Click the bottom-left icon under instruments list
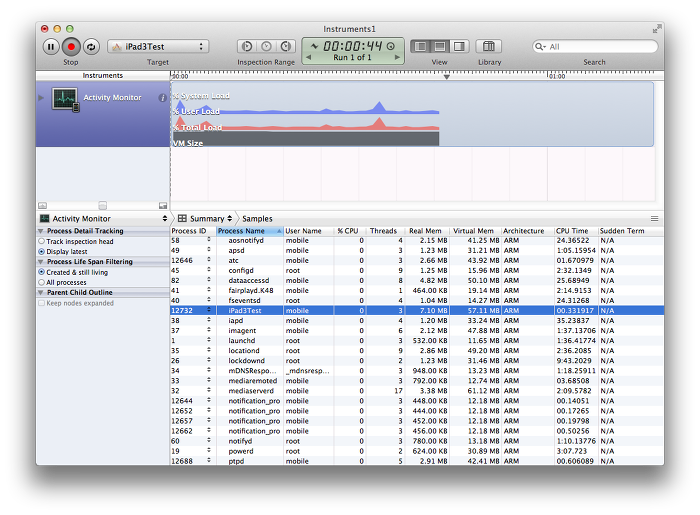The image size is (700, 515). [x=42, y=206]
